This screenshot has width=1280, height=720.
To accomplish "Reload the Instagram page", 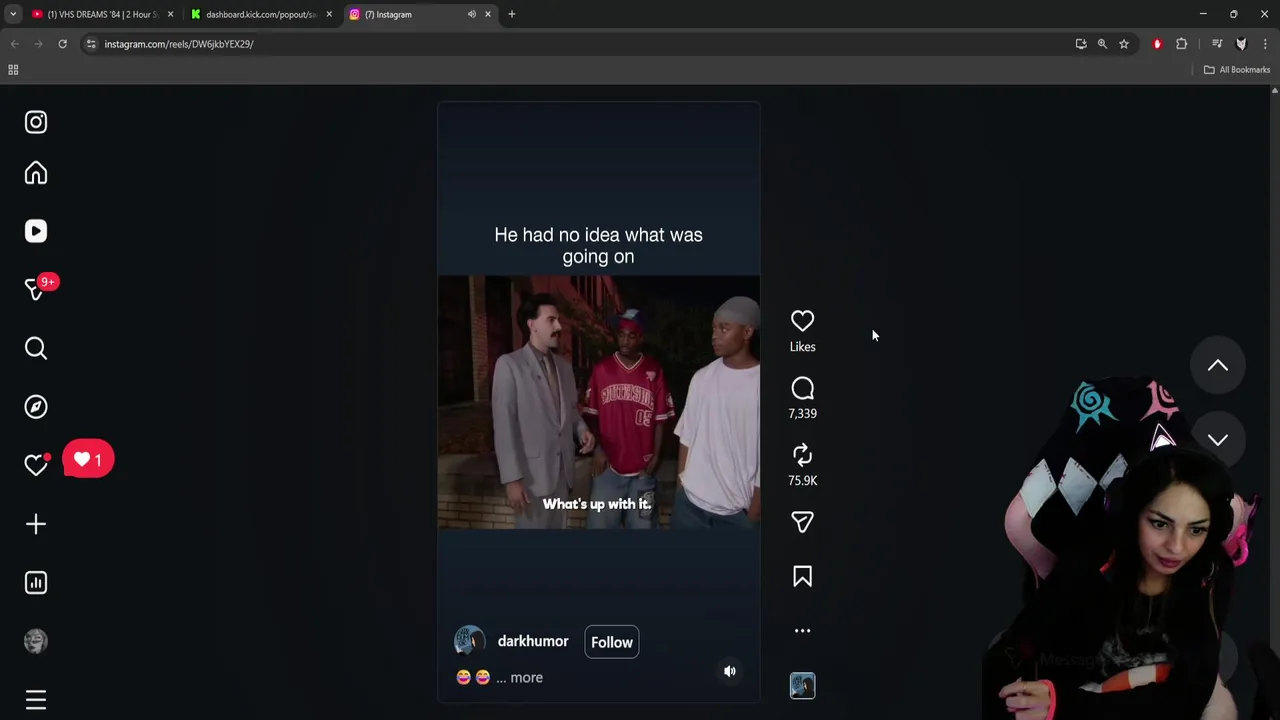I will coord(62,44).
